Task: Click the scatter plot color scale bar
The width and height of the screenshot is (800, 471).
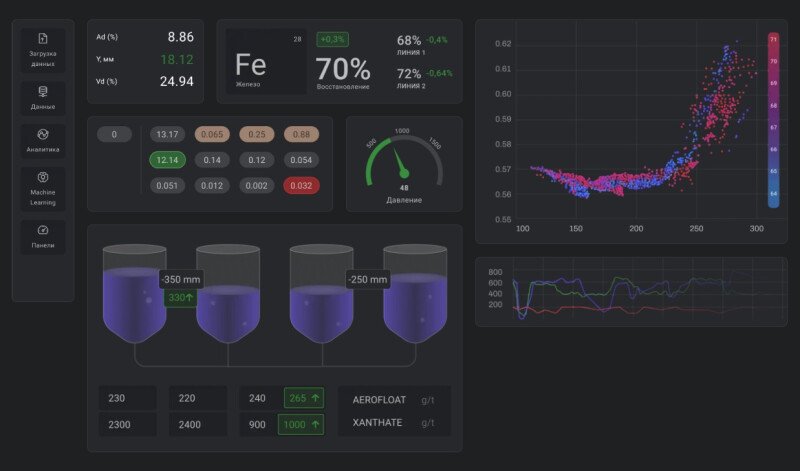Action: point(773,120)
